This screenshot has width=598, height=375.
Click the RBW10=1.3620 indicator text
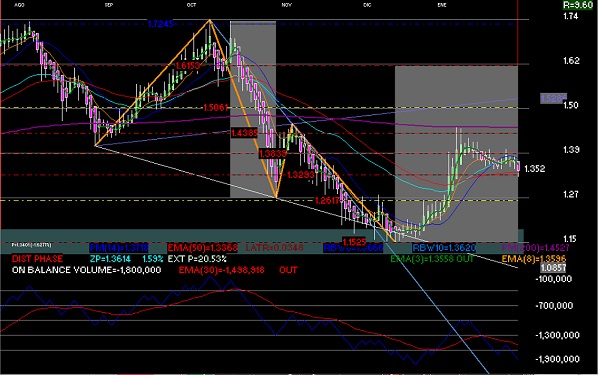pyautogui.click(x=444, y=248)
